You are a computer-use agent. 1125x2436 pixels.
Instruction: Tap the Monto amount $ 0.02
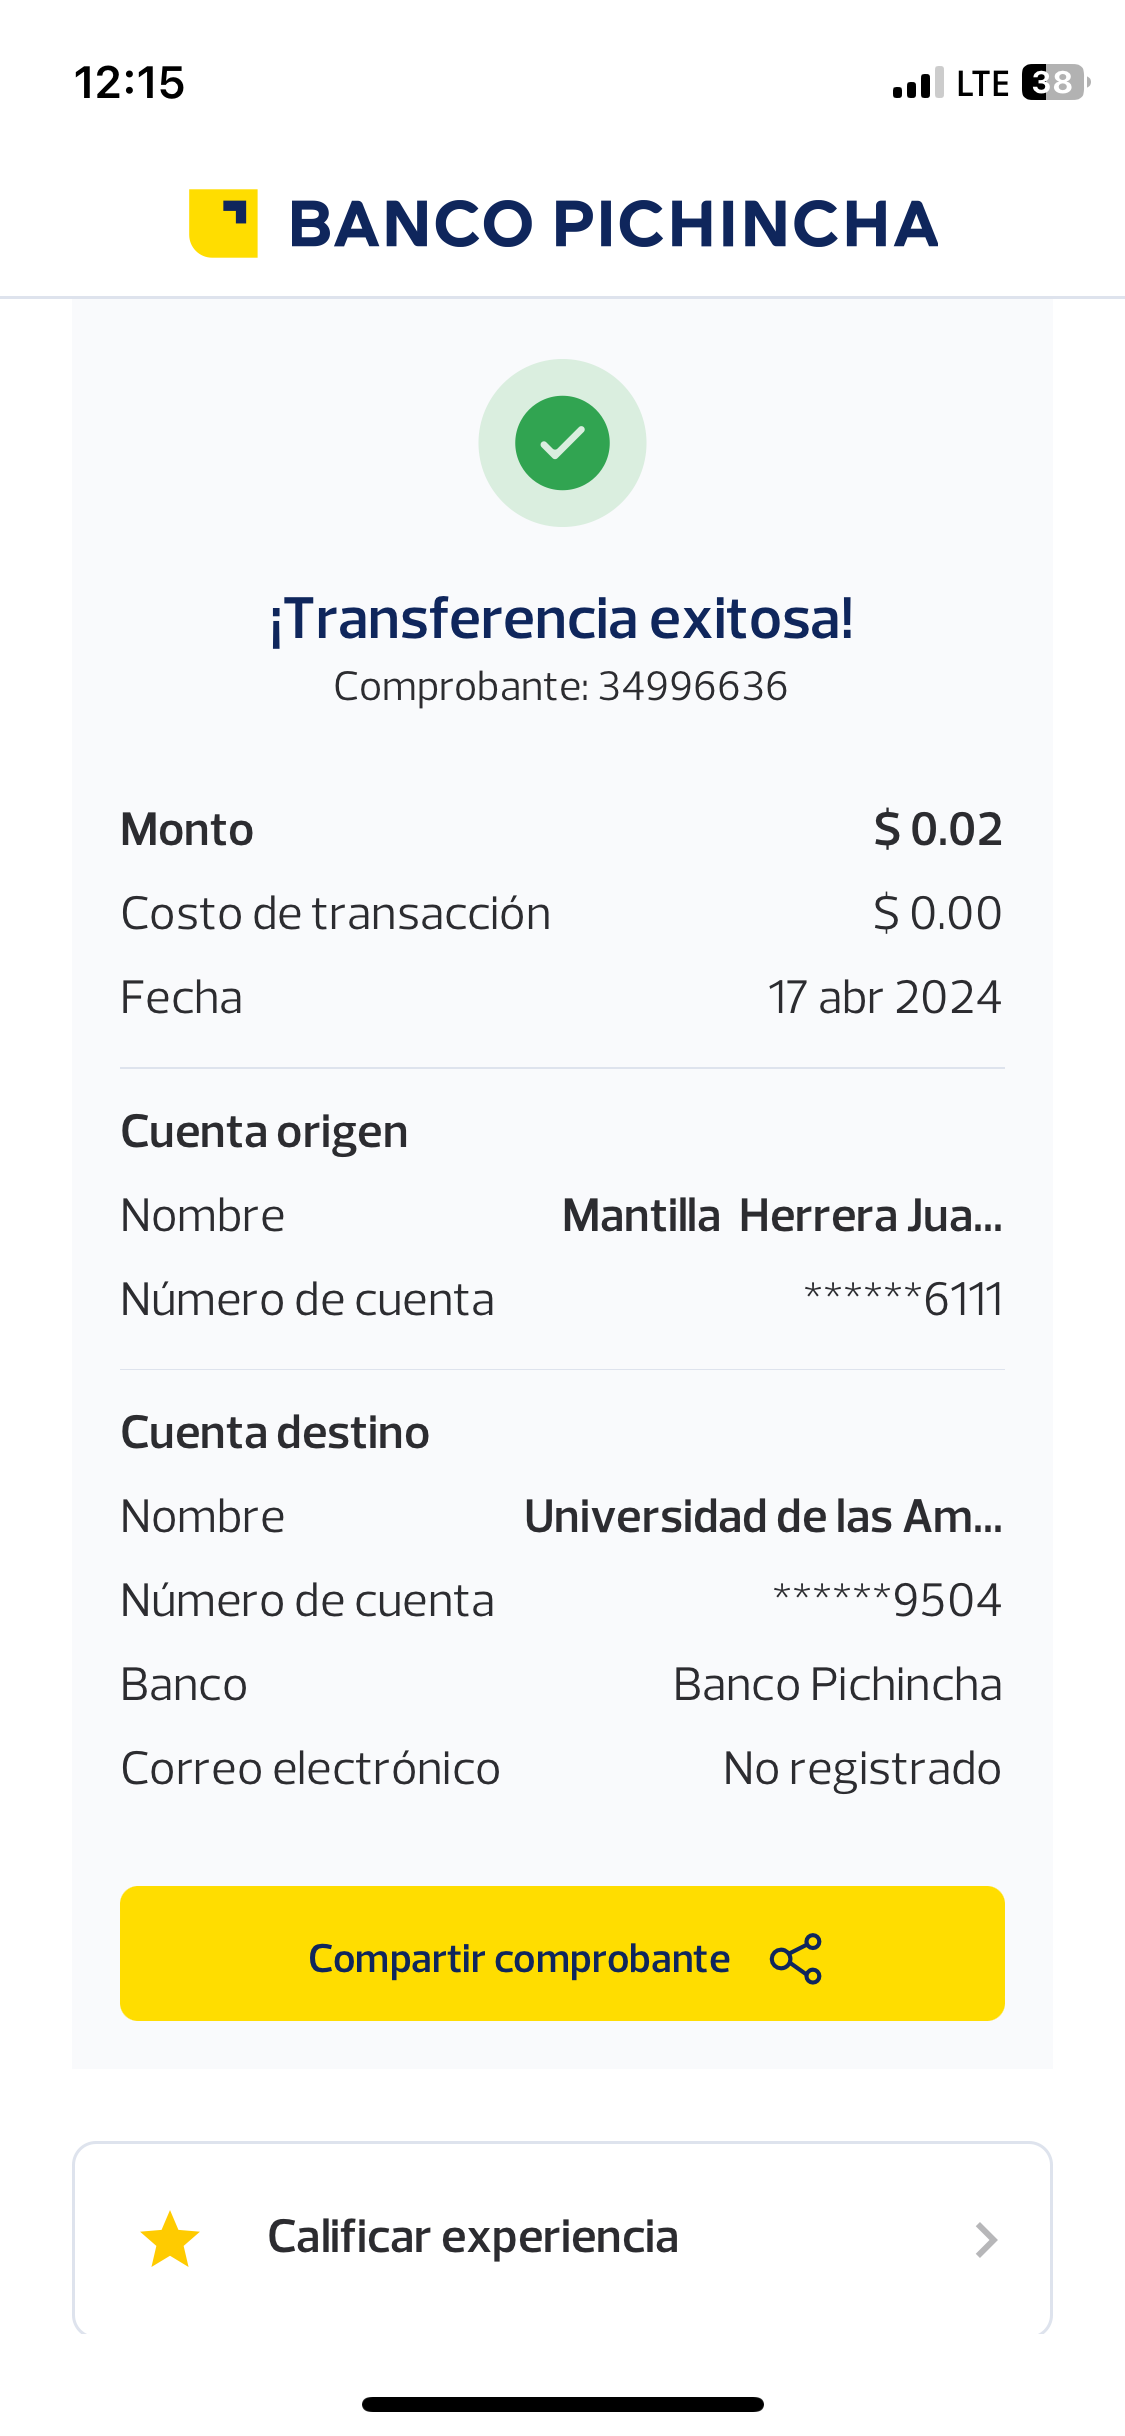point(937,829)
